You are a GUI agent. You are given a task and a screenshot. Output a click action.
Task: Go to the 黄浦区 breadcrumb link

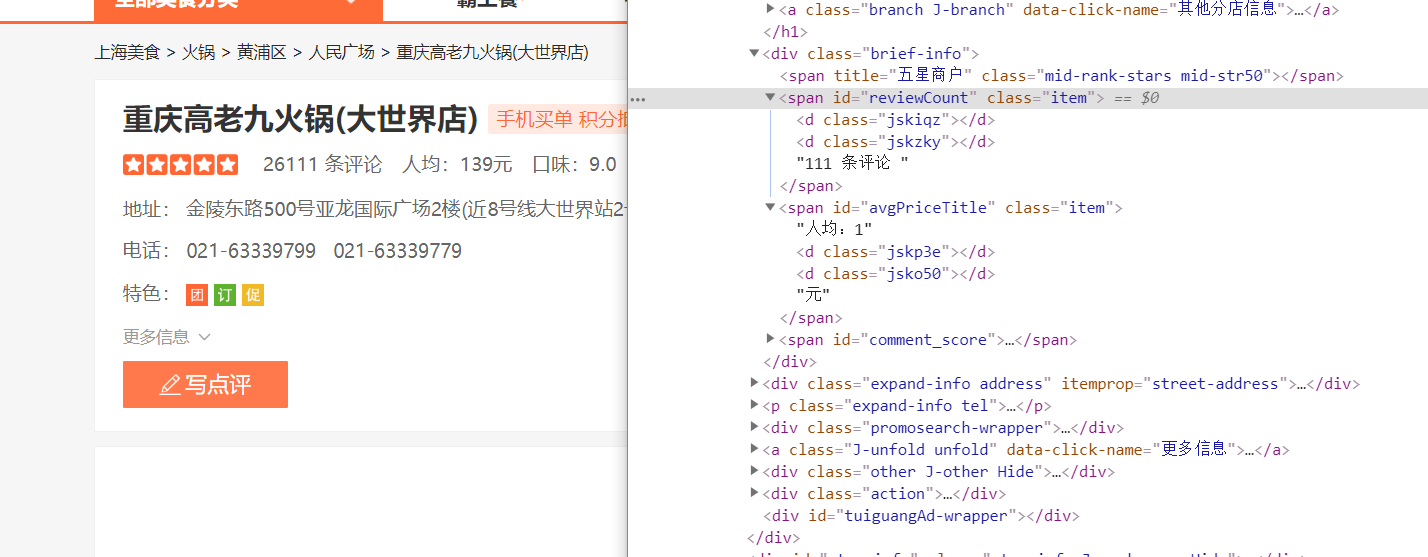click(262, 52)
